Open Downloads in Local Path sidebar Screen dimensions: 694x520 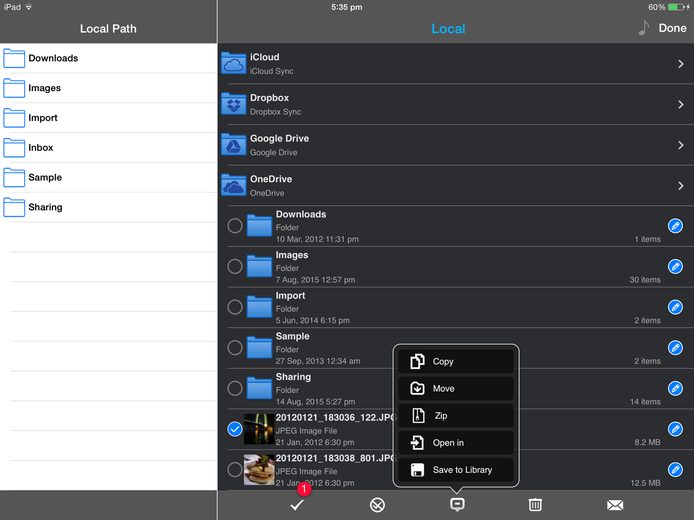[108, 58]
